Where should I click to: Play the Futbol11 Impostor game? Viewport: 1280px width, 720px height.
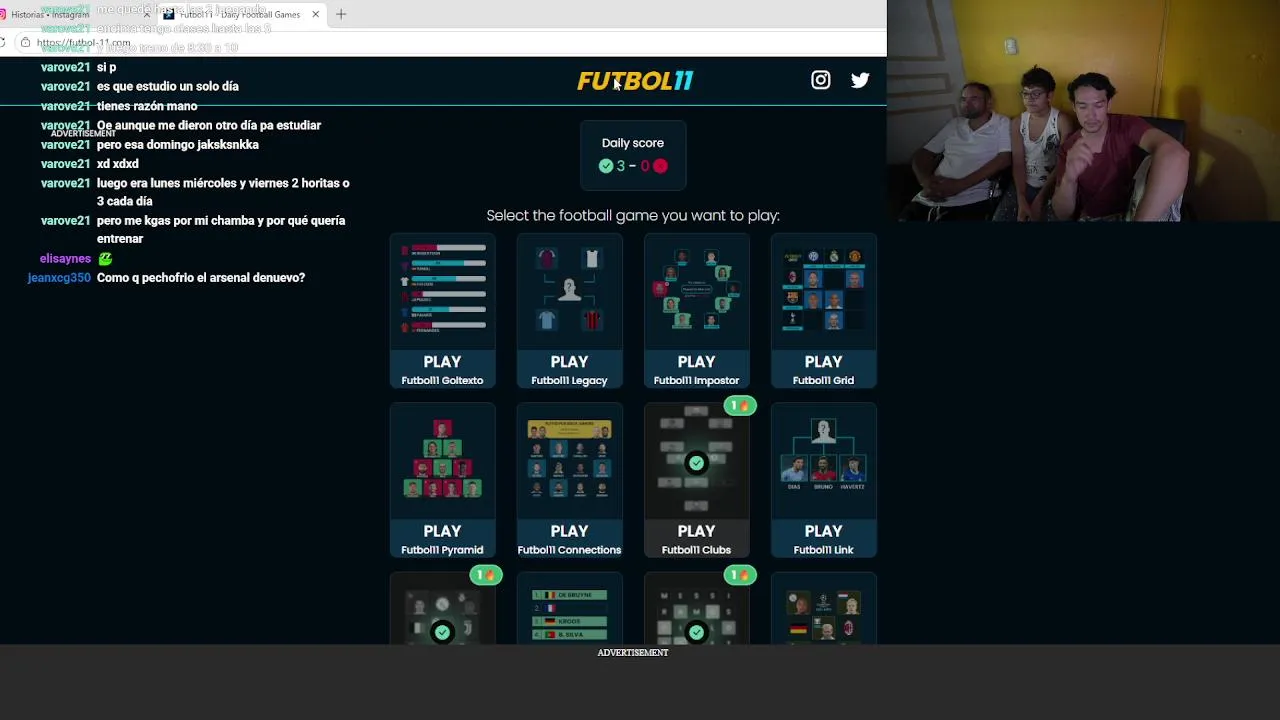coord(696,368)
